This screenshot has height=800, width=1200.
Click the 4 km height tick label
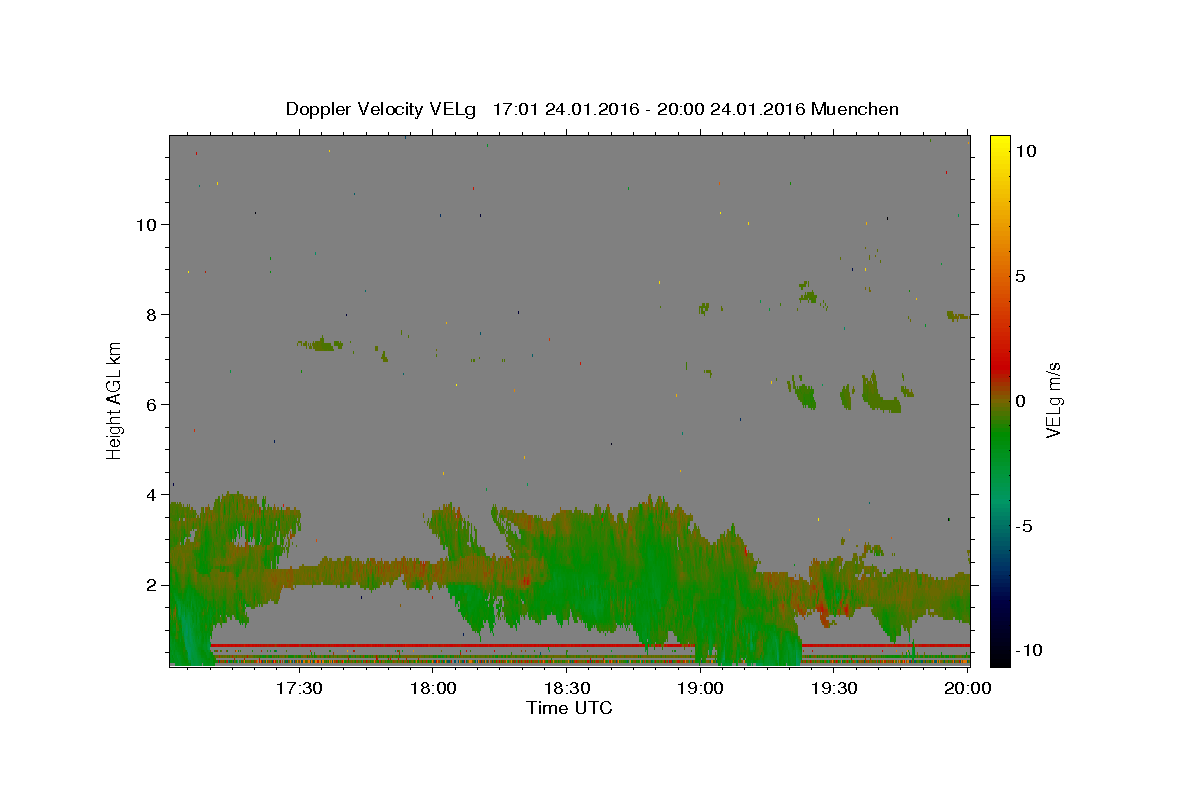[150, 494]
